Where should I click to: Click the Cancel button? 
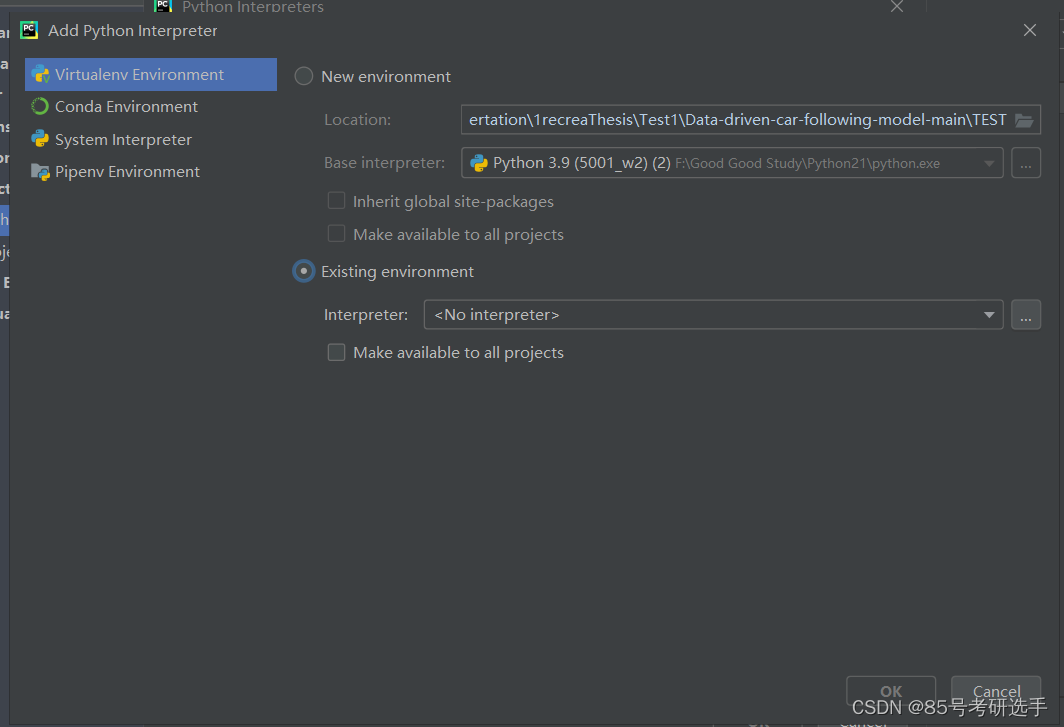tap(995, 691)
